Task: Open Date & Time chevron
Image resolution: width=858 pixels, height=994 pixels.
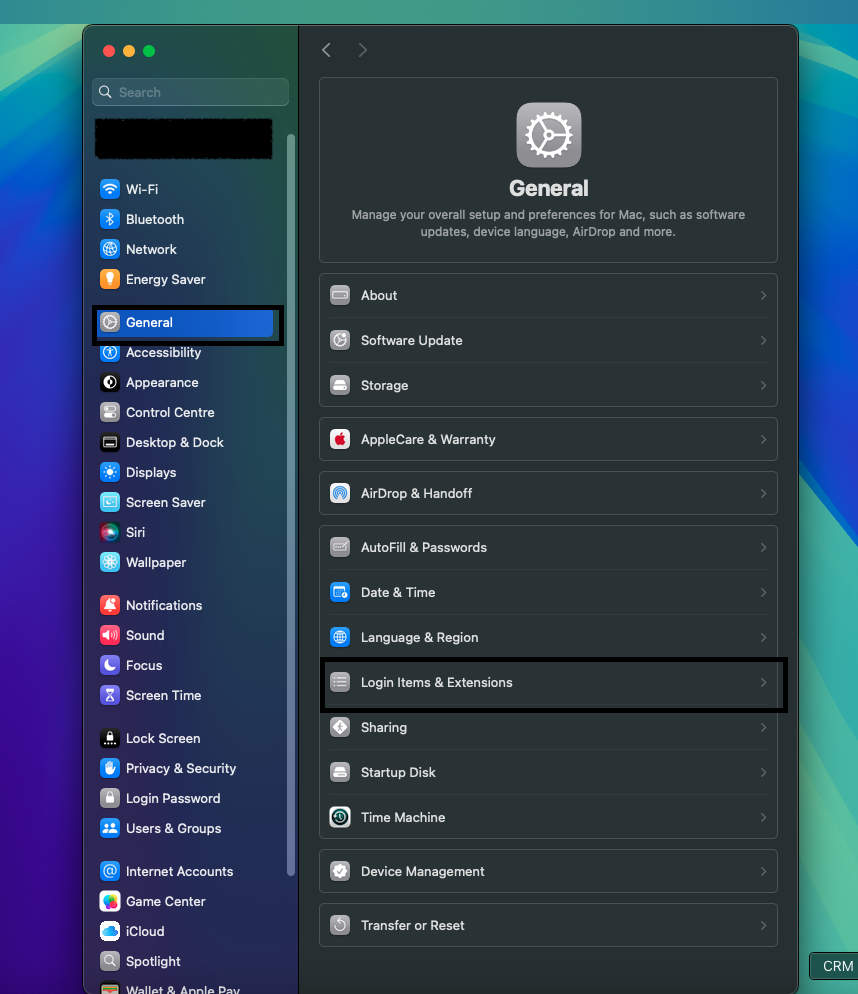Action: [763, 592]
